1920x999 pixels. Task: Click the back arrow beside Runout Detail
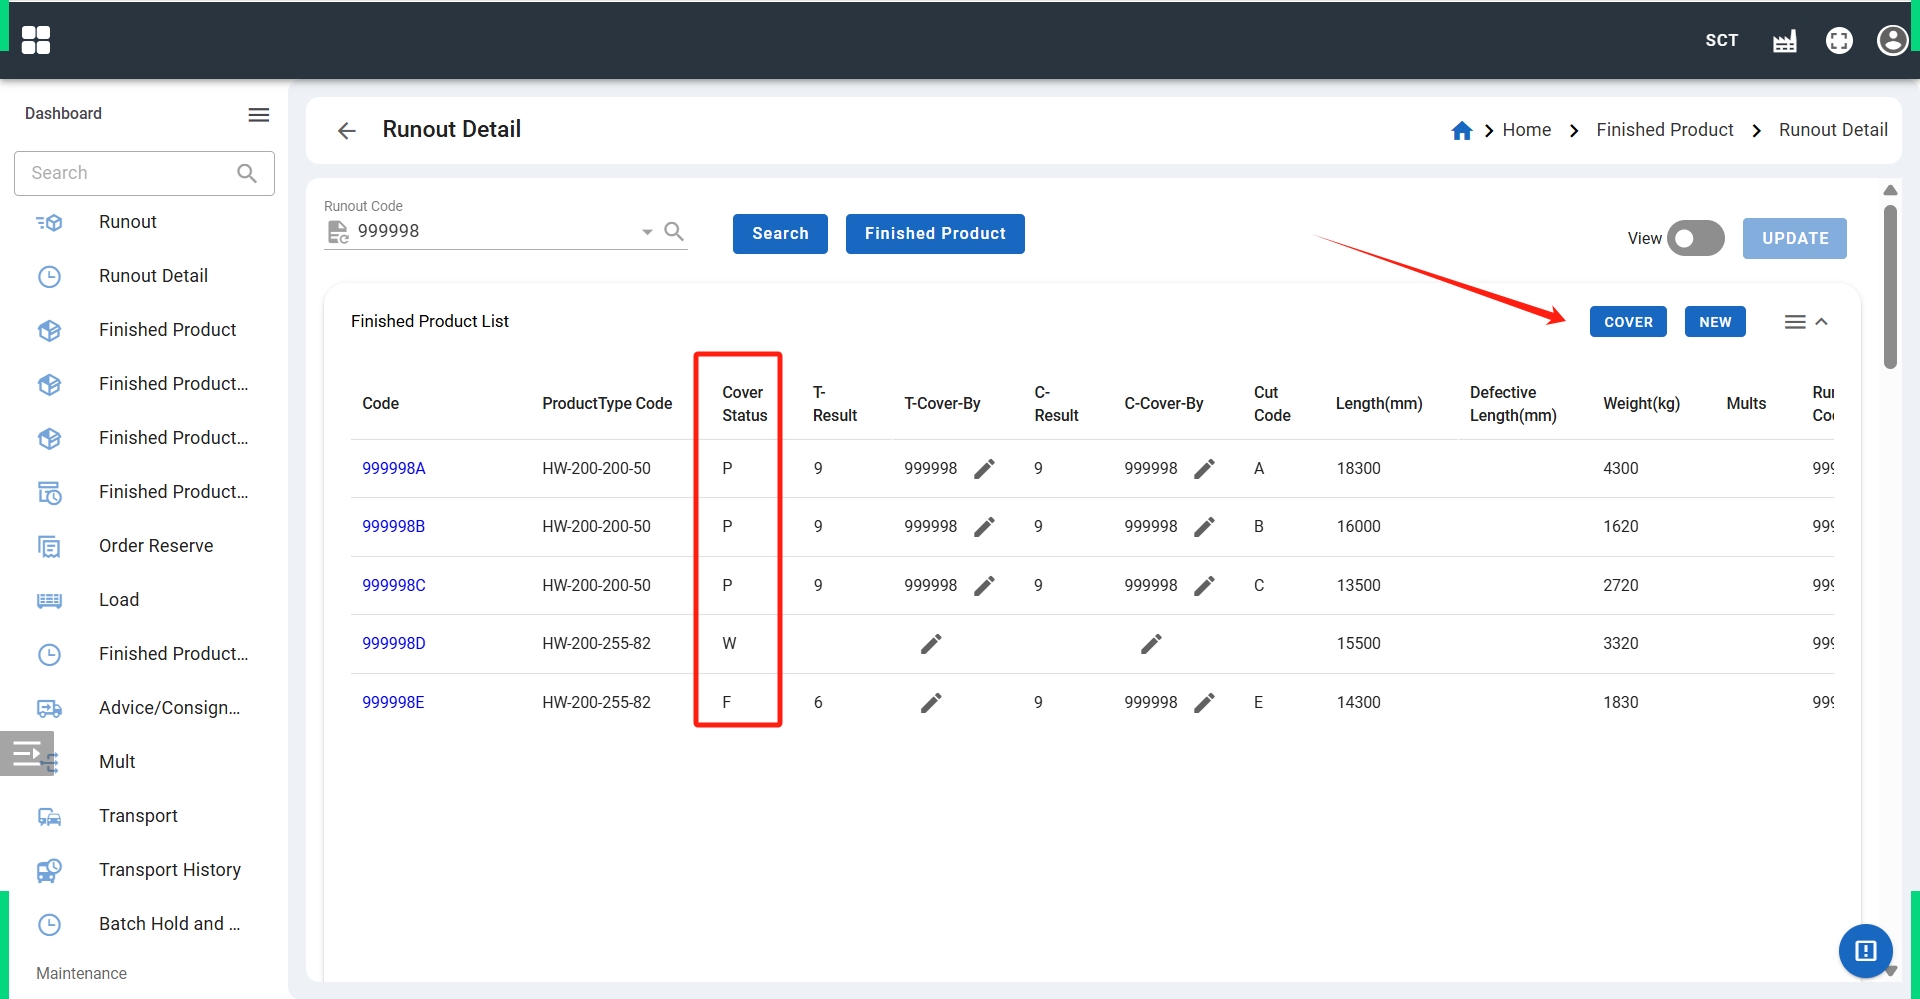point(347,131)
